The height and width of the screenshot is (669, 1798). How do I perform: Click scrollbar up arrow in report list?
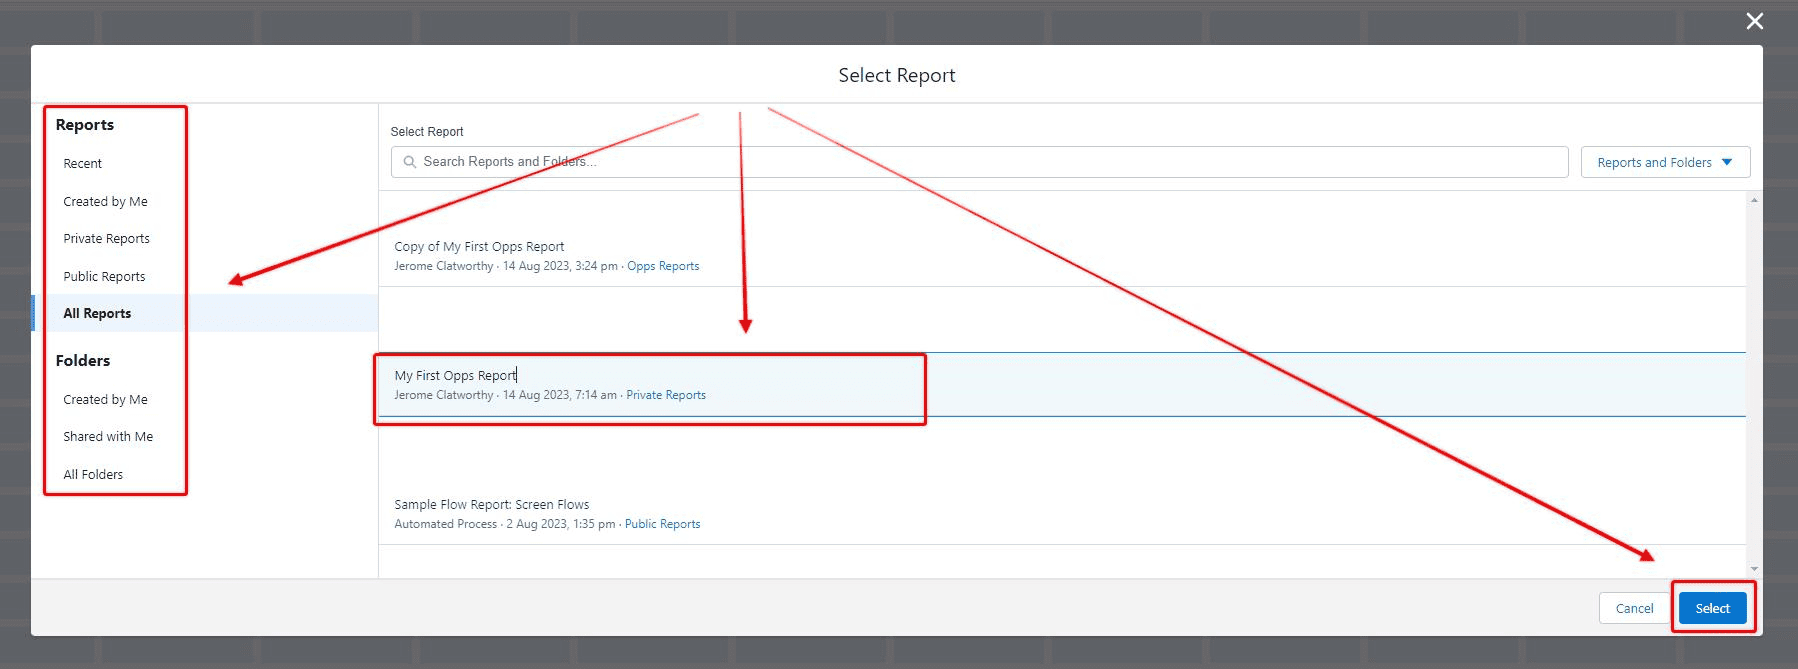[x=1754, y=200]
